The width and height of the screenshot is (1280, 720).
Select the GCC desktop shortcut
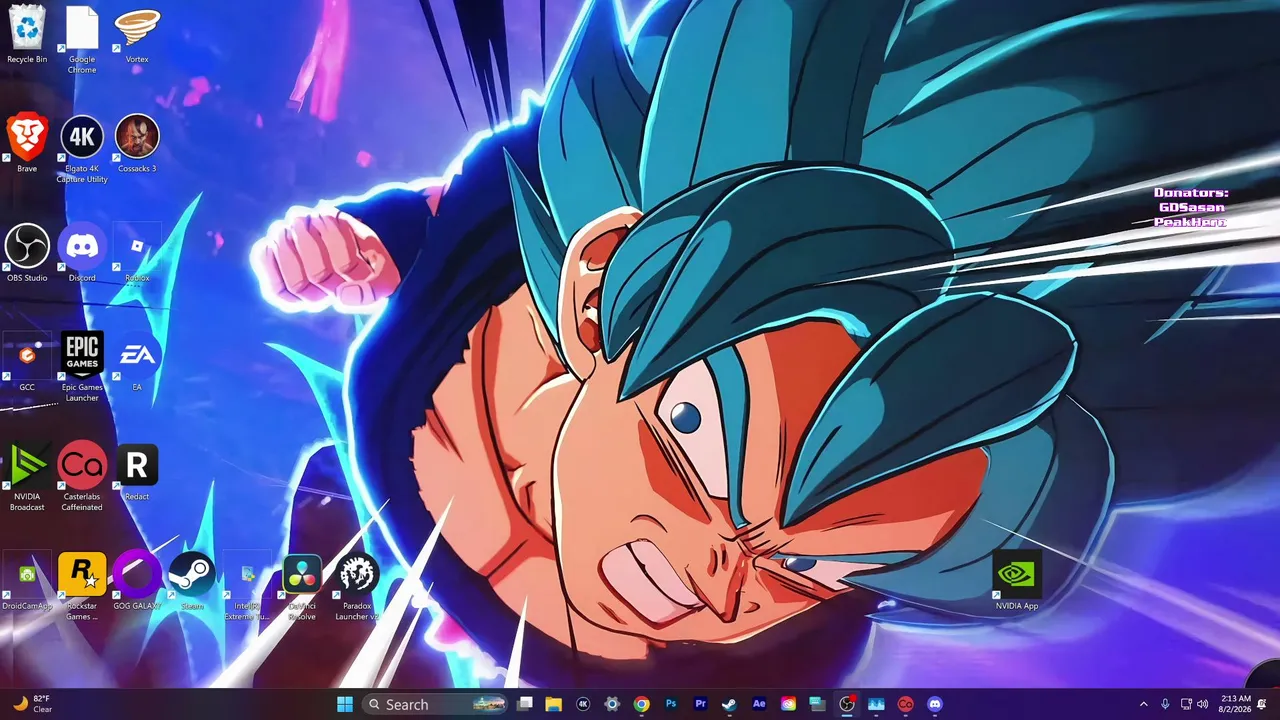27,362
